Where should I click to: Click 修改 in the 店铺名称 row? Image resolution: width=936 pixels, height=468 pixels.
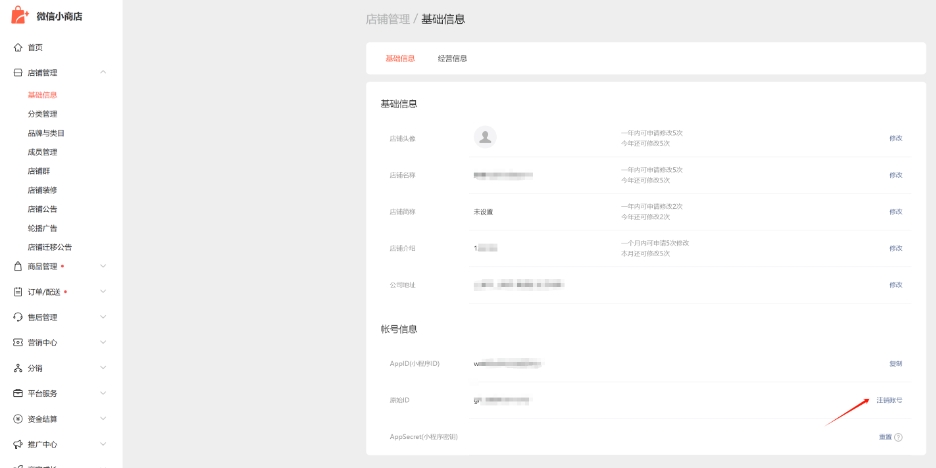(895, 175)
